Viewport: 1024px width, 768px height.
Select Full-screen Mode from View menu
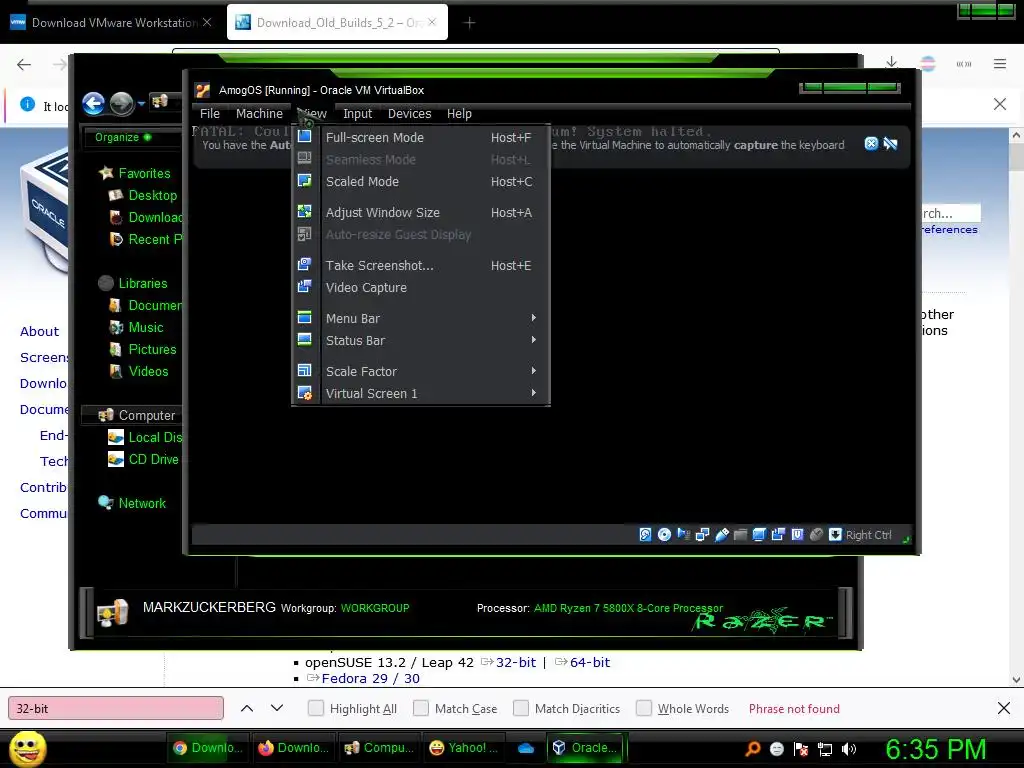(x=421, y=137)
